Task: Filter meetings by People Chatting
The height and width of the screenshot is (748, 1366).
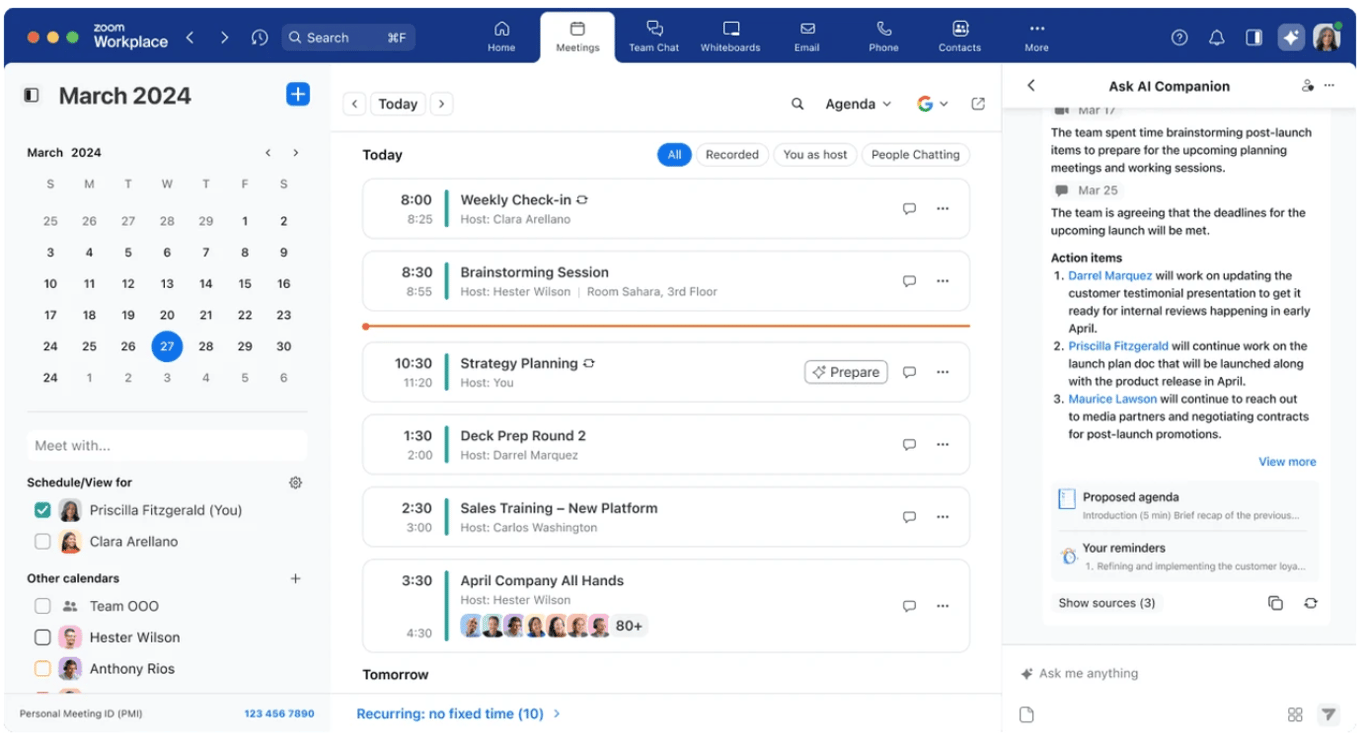Action: click(915, 155)
